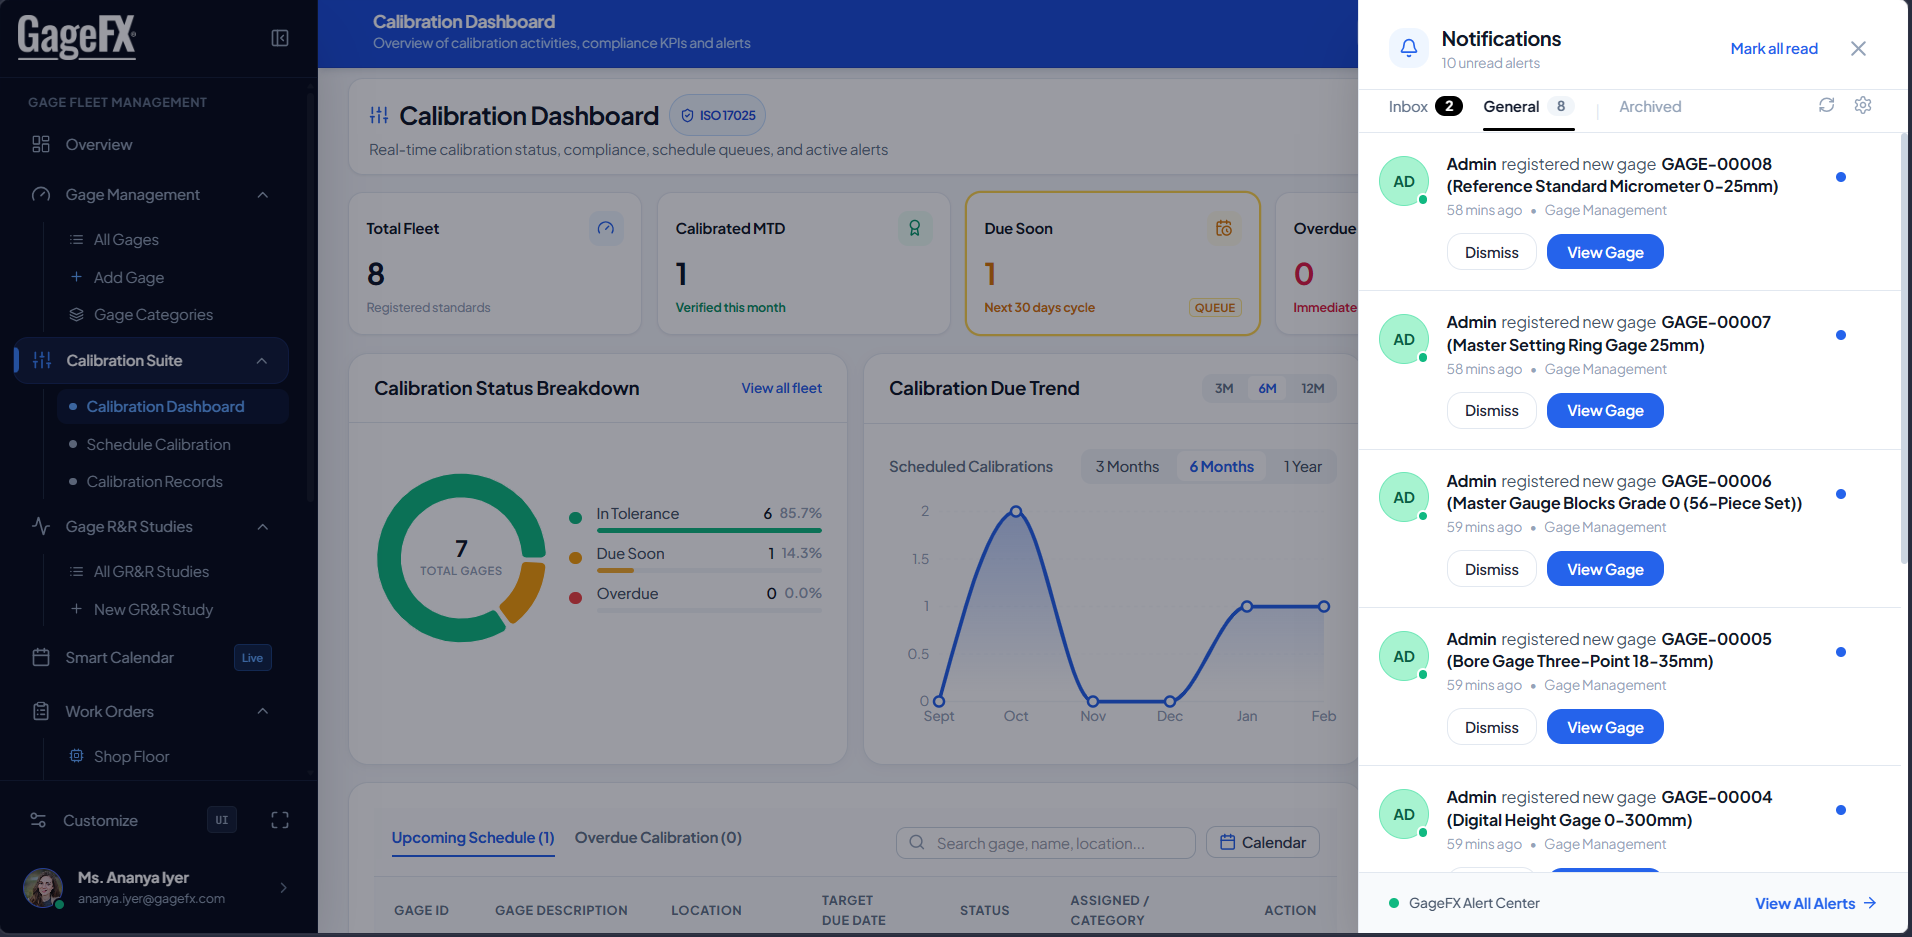Click the Customize sliders icon
The height and width of the screenshot is (937, 1912).
coord(38,820)
